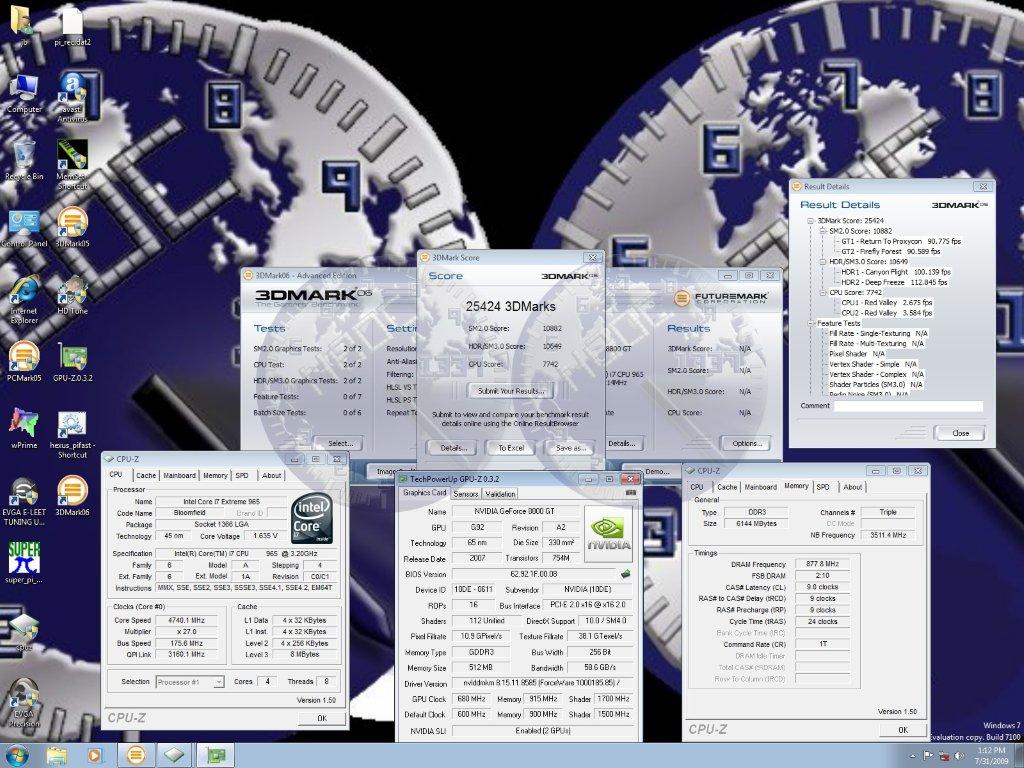Open Windows Media Player taskbar icon

95,756
